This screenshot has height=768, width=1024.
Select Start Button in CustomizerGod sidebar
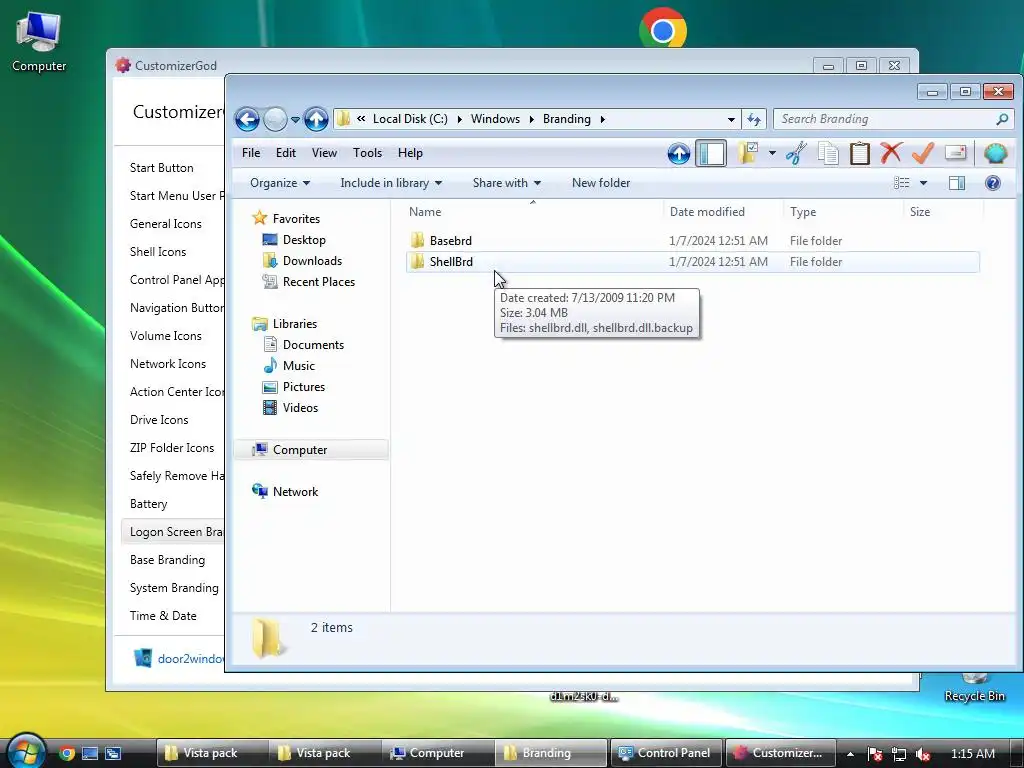pos(161,168)
